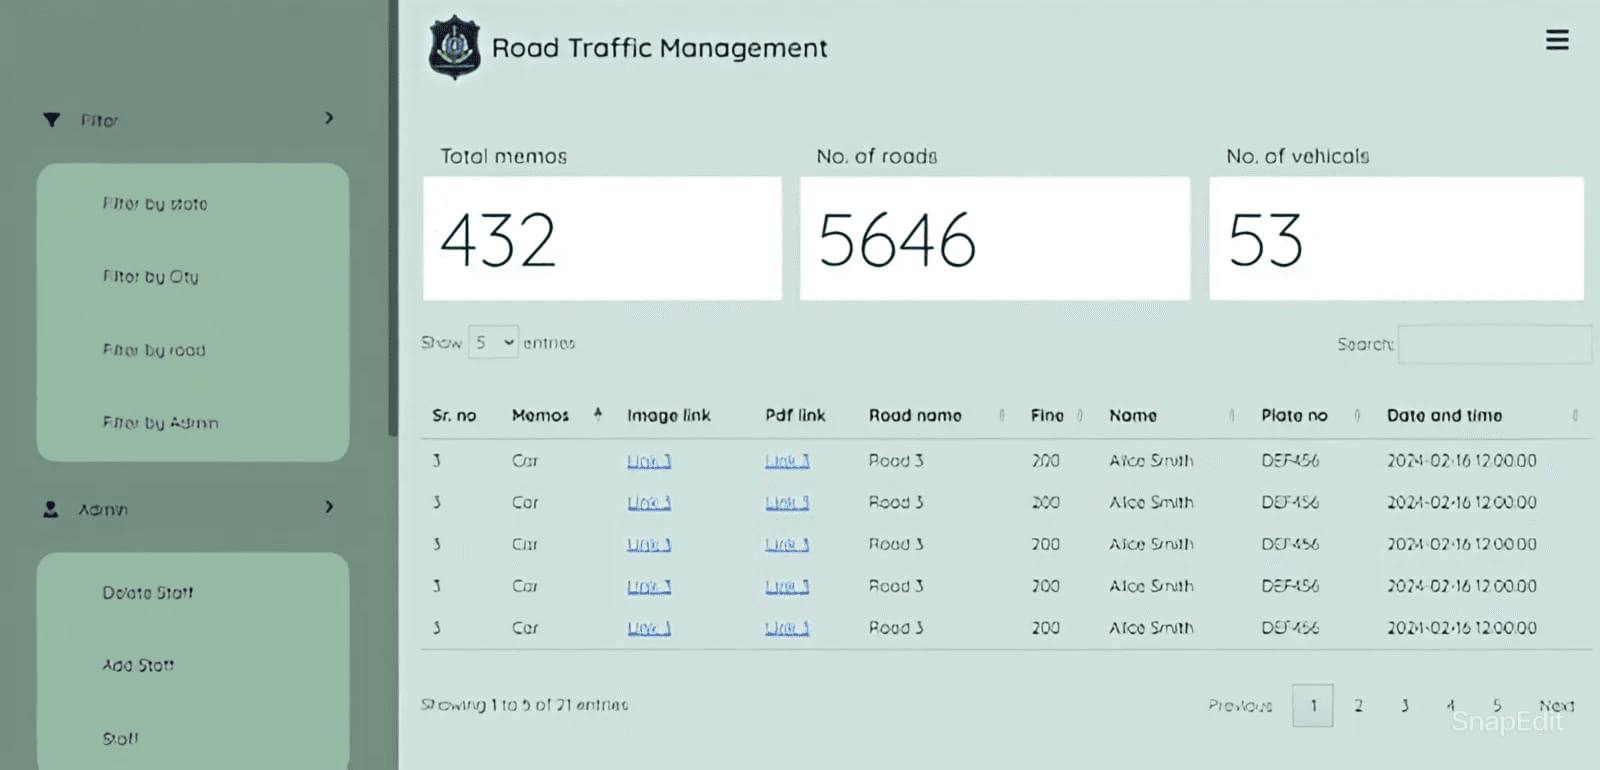Screen dimensions: 1600x770
Task: Click Car memo in third row
Action: point(525,545)
